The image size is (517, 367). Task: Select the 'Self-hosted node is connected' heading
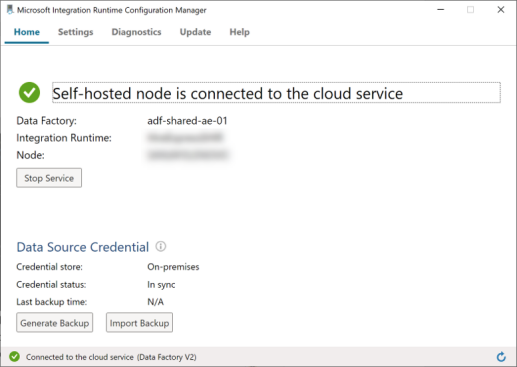pyautogui.click(x=276, y=93)
